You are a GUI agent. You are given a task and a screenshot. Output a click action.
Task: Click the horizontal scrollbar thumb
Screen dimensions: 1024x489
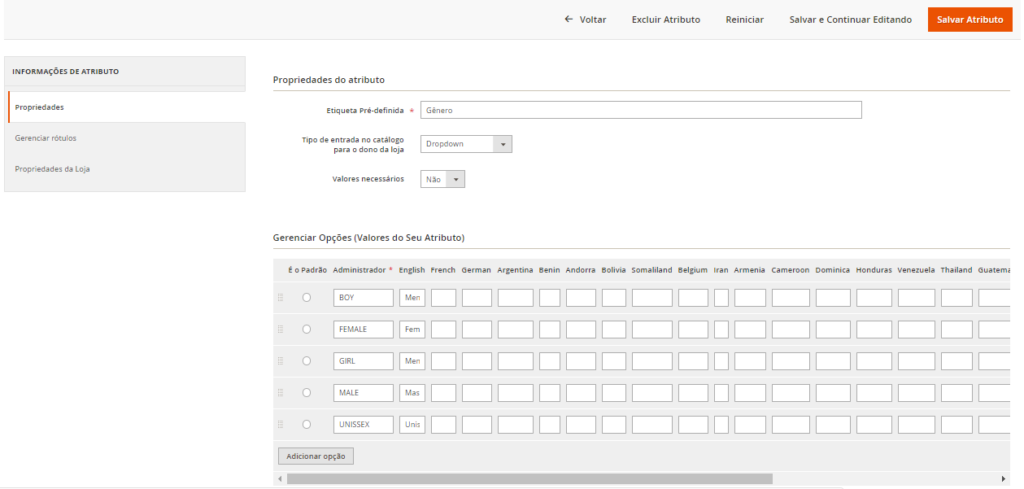(x=530, y=479)
